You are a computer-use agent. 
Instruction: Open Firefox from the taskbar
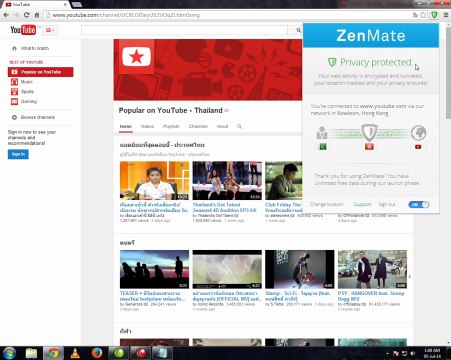(x=97, y=353)
